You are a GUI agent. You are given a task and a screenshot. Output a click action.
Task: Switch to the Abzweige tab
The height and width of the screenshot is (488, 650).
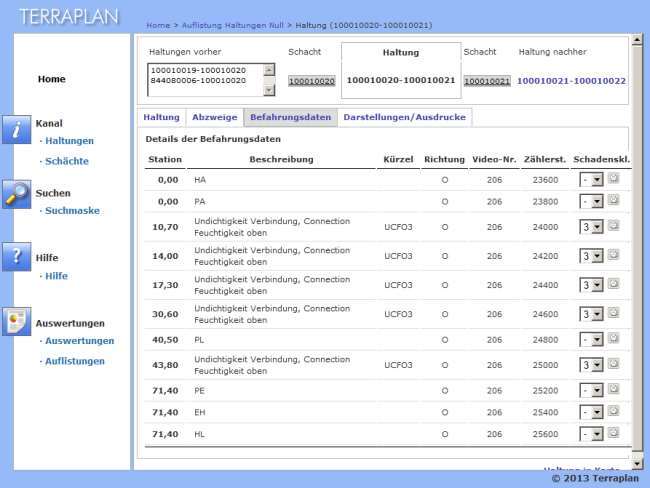tap(215, 117)
